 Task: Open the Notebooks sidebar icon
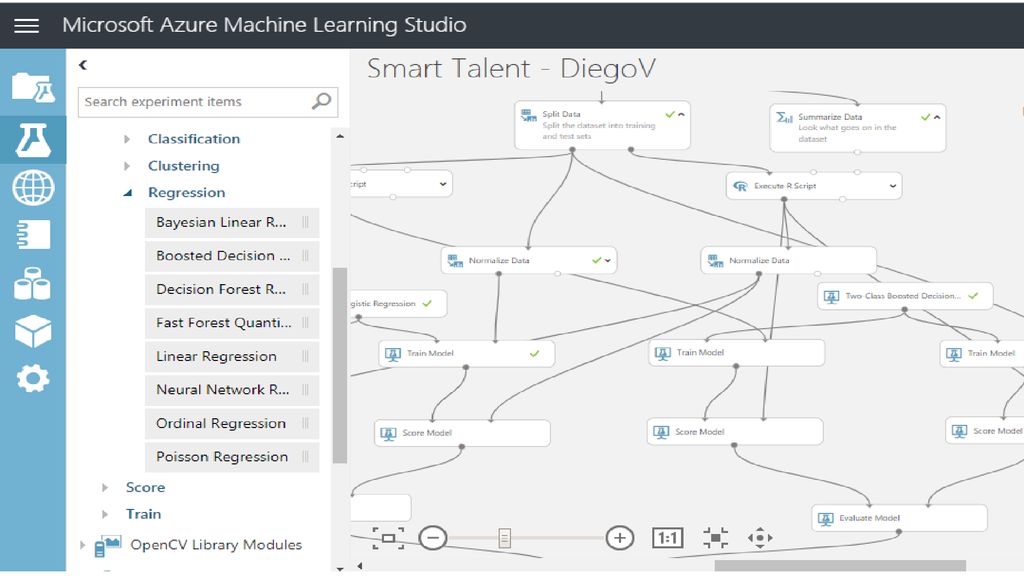point(33,234)
